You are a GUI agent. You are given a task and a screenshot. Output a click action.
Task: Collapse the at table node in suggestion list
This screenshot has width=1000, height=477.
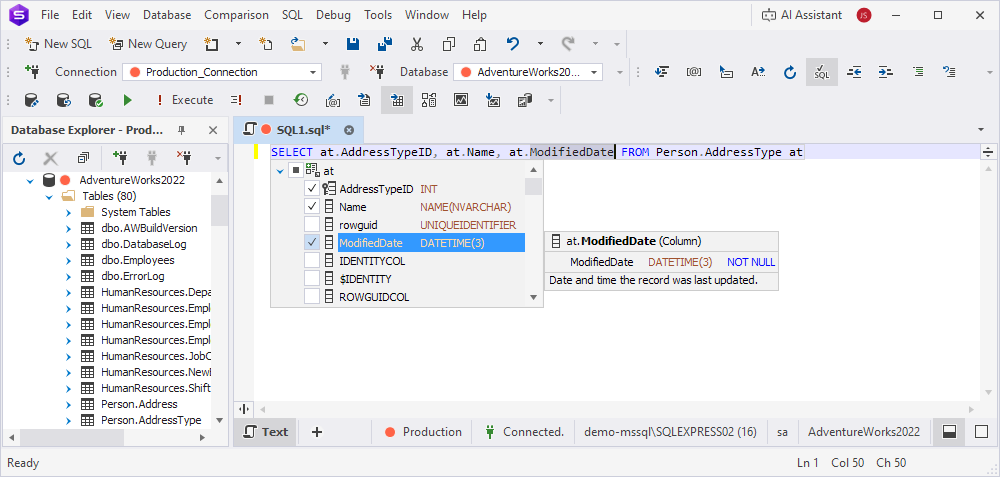279,171
